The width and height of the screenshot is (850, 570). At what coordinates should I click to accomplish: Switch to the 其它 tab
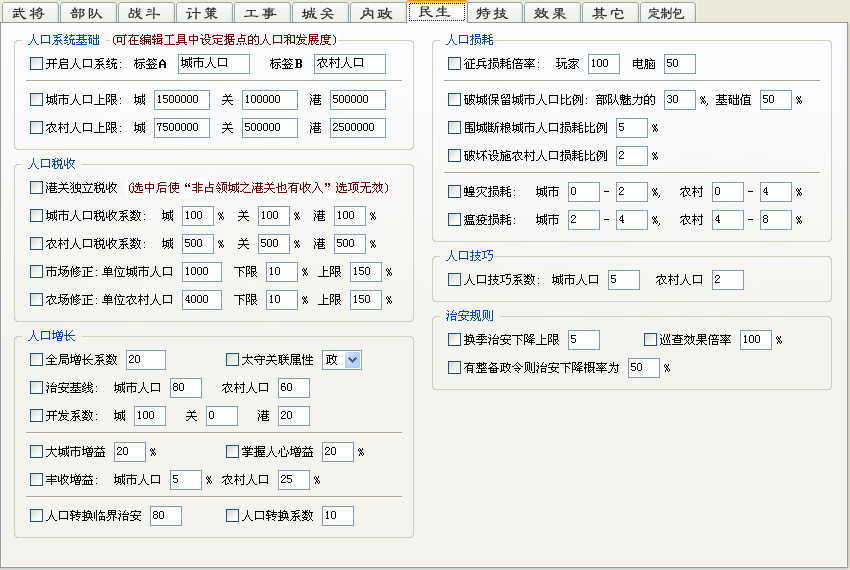click(609, 12)
